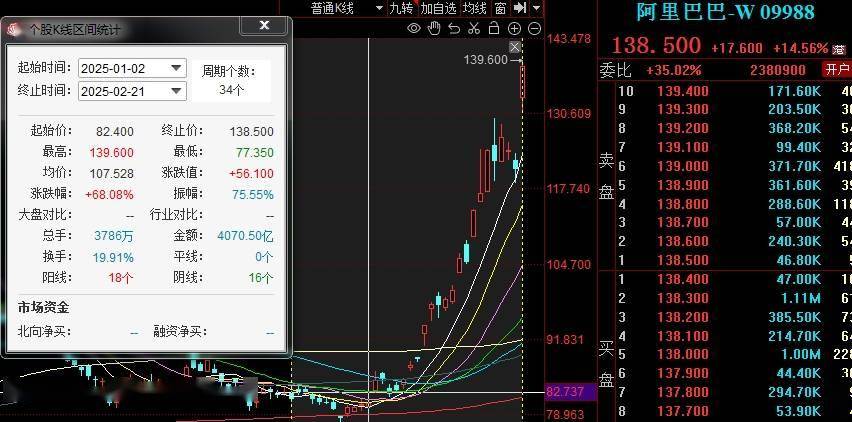Click the 市场资金 section heading

point(43,308)
